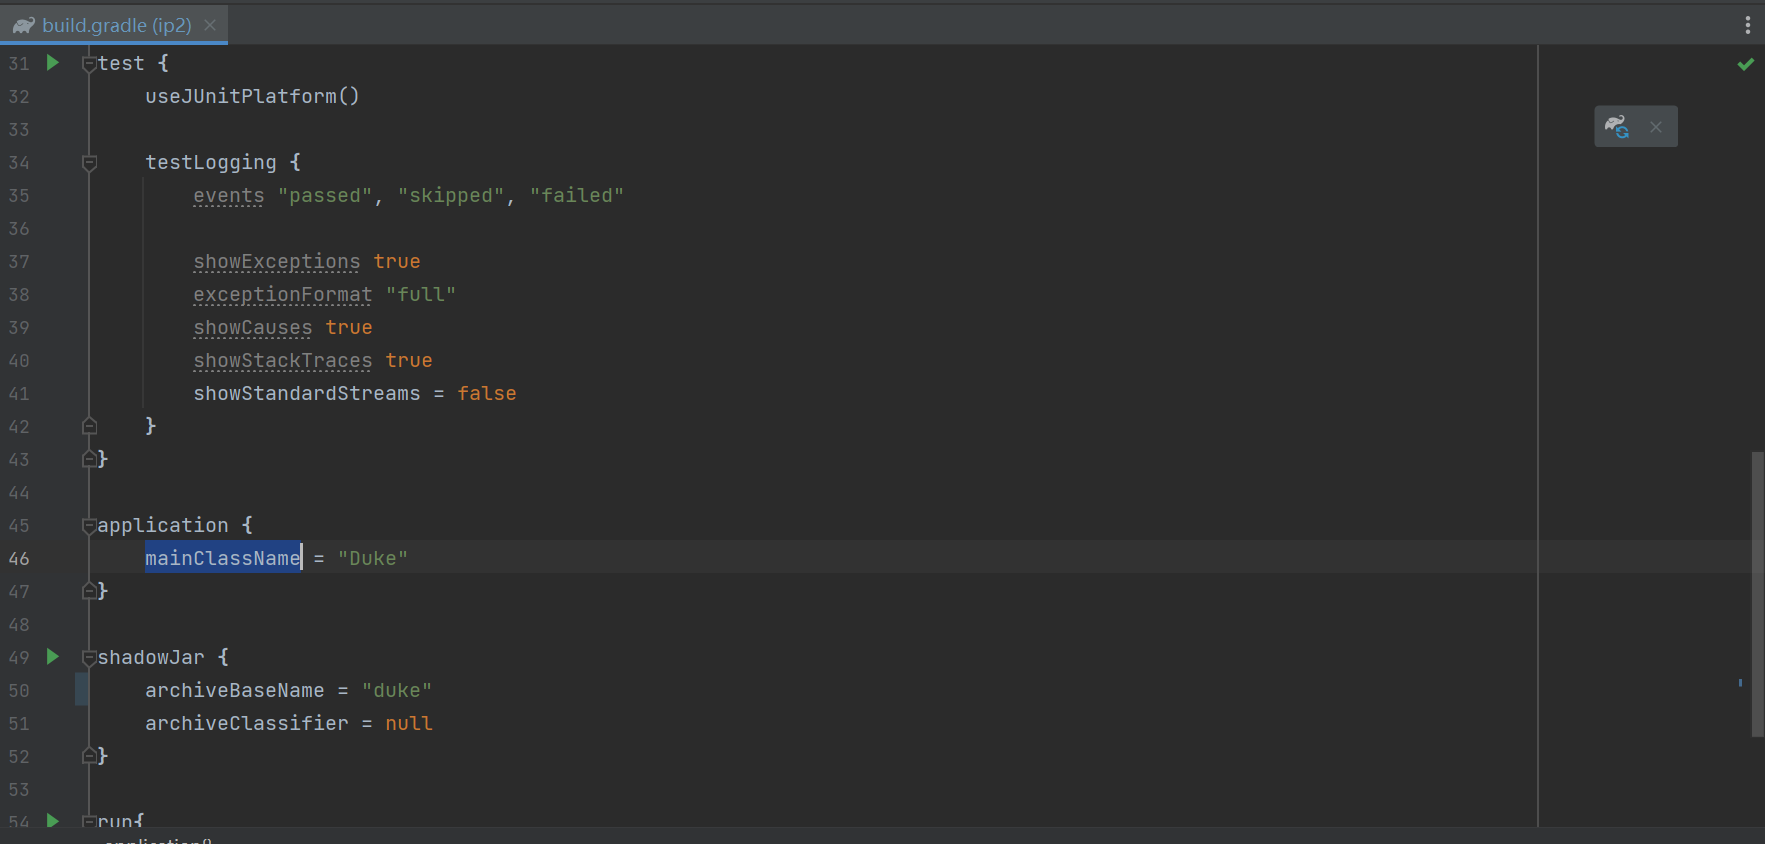This screenshot has height=844, width=1765.
Task: Click the Gradle elephant icon on the editor tab
Action: click(x=22, y=25)
